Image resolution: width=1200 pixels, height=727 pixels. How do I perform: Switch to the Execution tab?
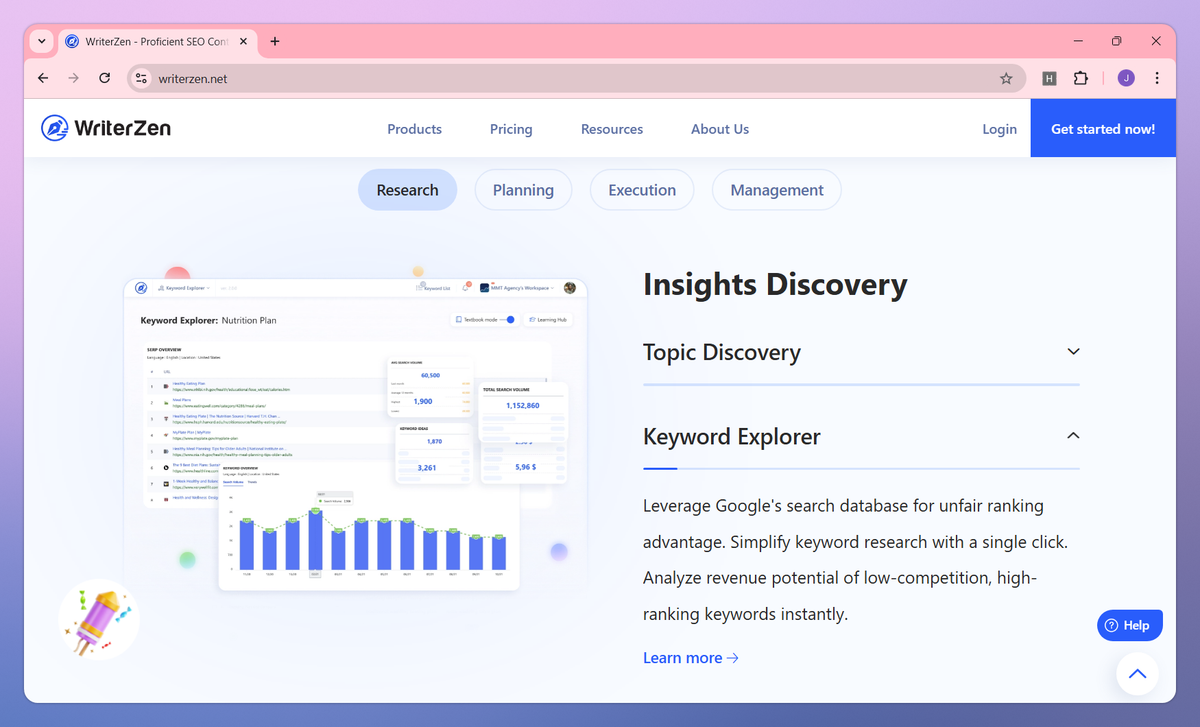(x=642, y=190)
